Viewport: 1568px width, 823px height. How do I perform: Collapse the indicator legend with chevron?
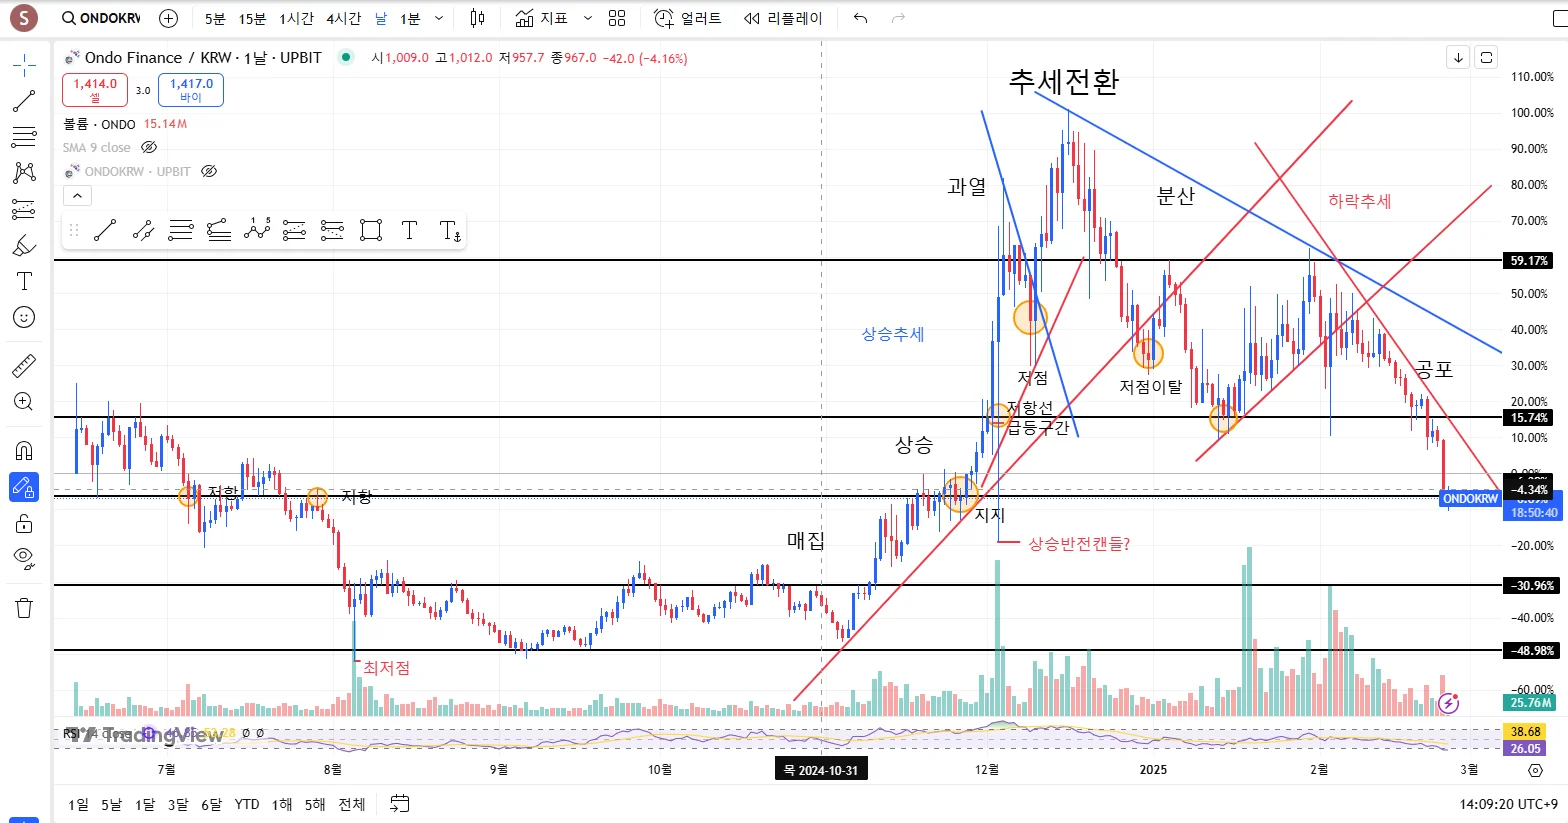coord(77,196)
